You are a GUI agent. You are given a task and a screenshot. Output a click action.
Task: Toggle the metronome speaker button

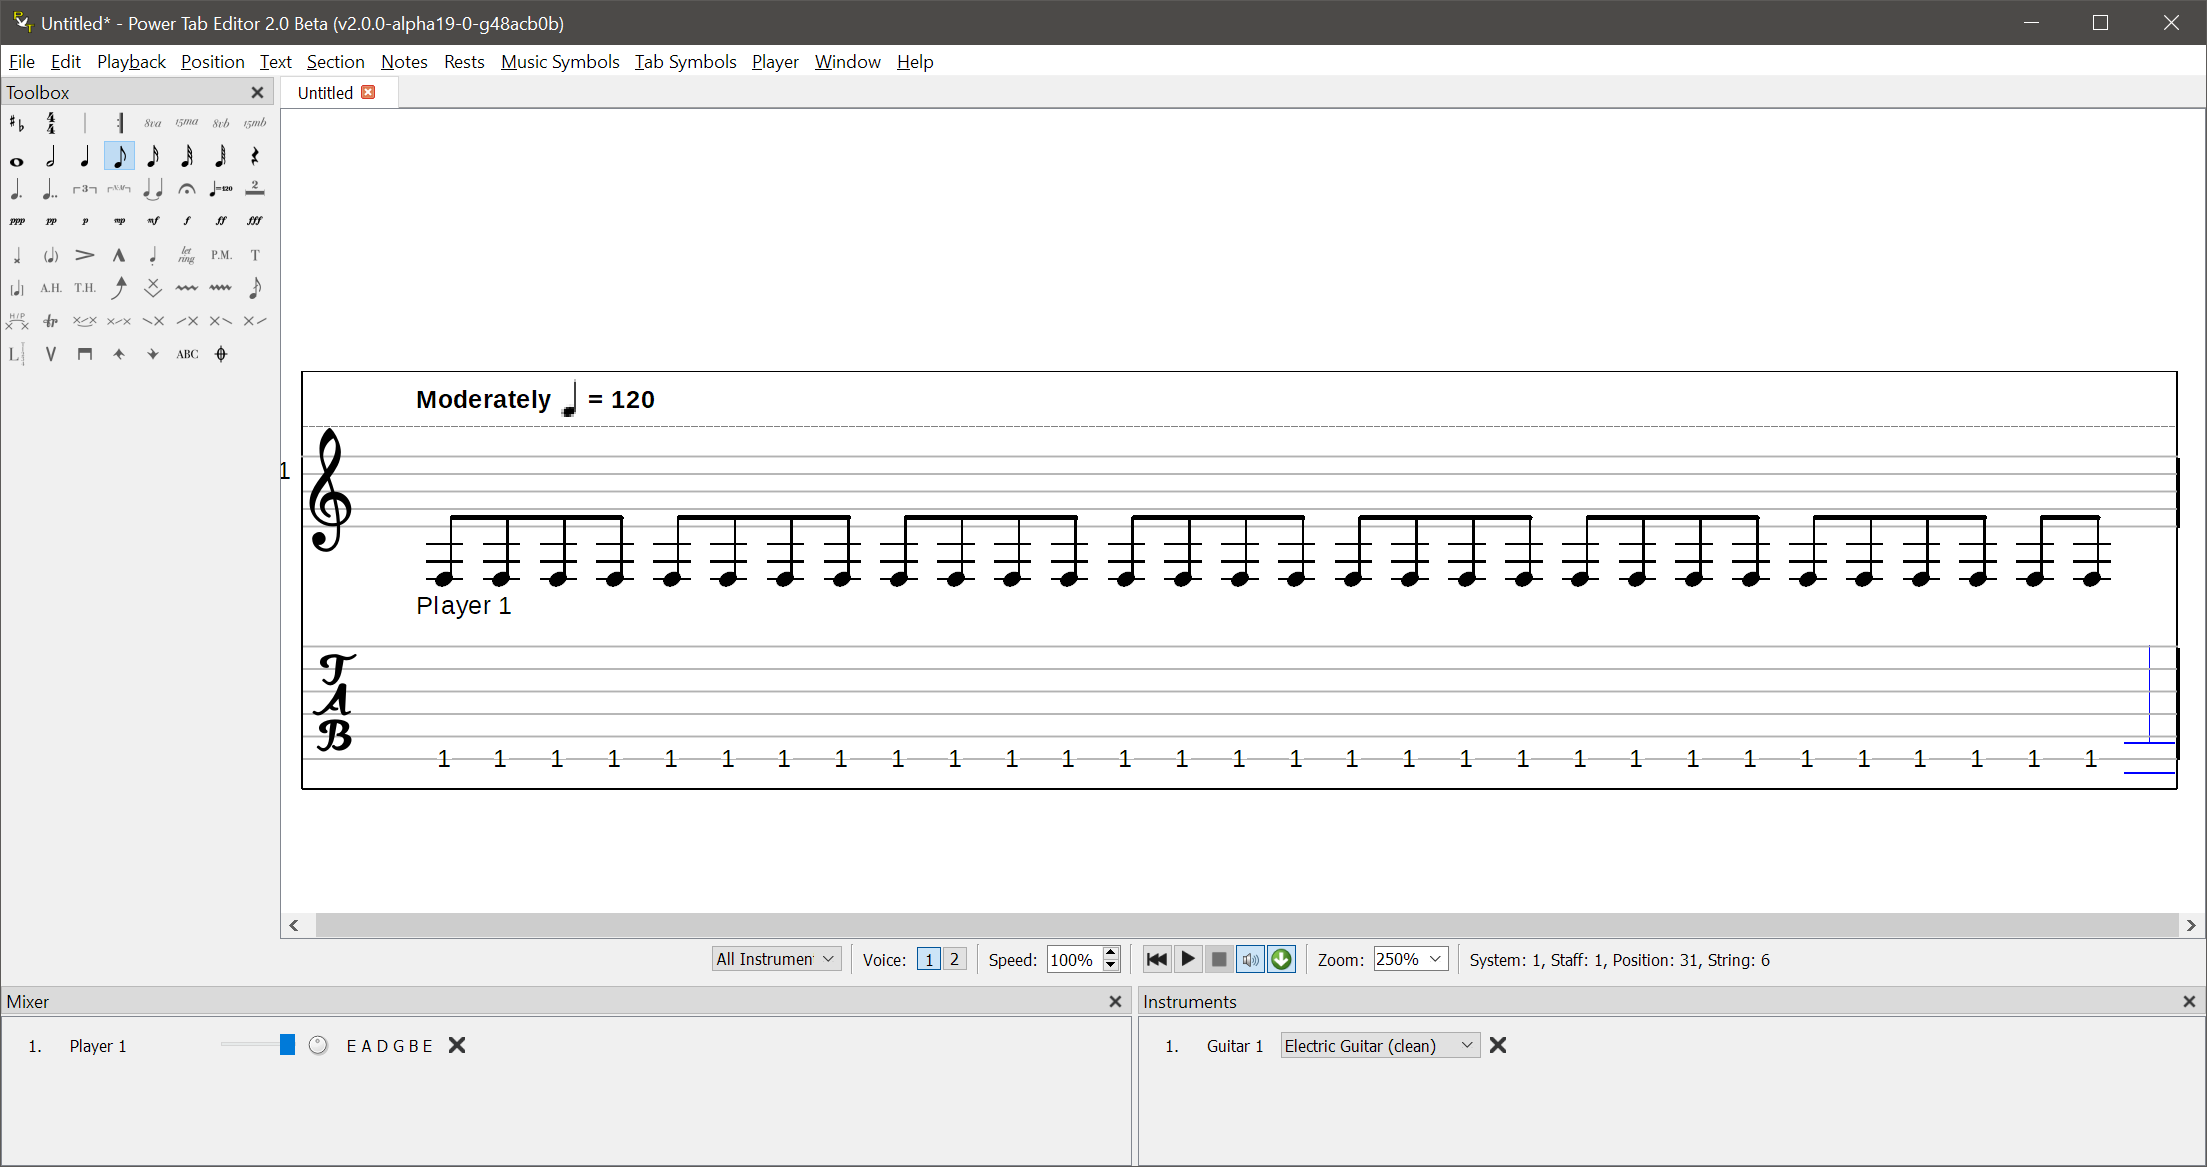(x=1250, y=959)
